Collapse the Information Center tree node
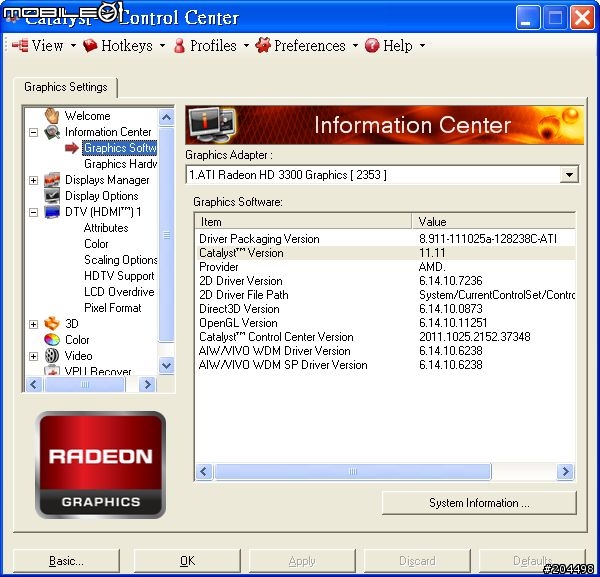This screenshot has width=600, height=577. (x=34, y=132)
